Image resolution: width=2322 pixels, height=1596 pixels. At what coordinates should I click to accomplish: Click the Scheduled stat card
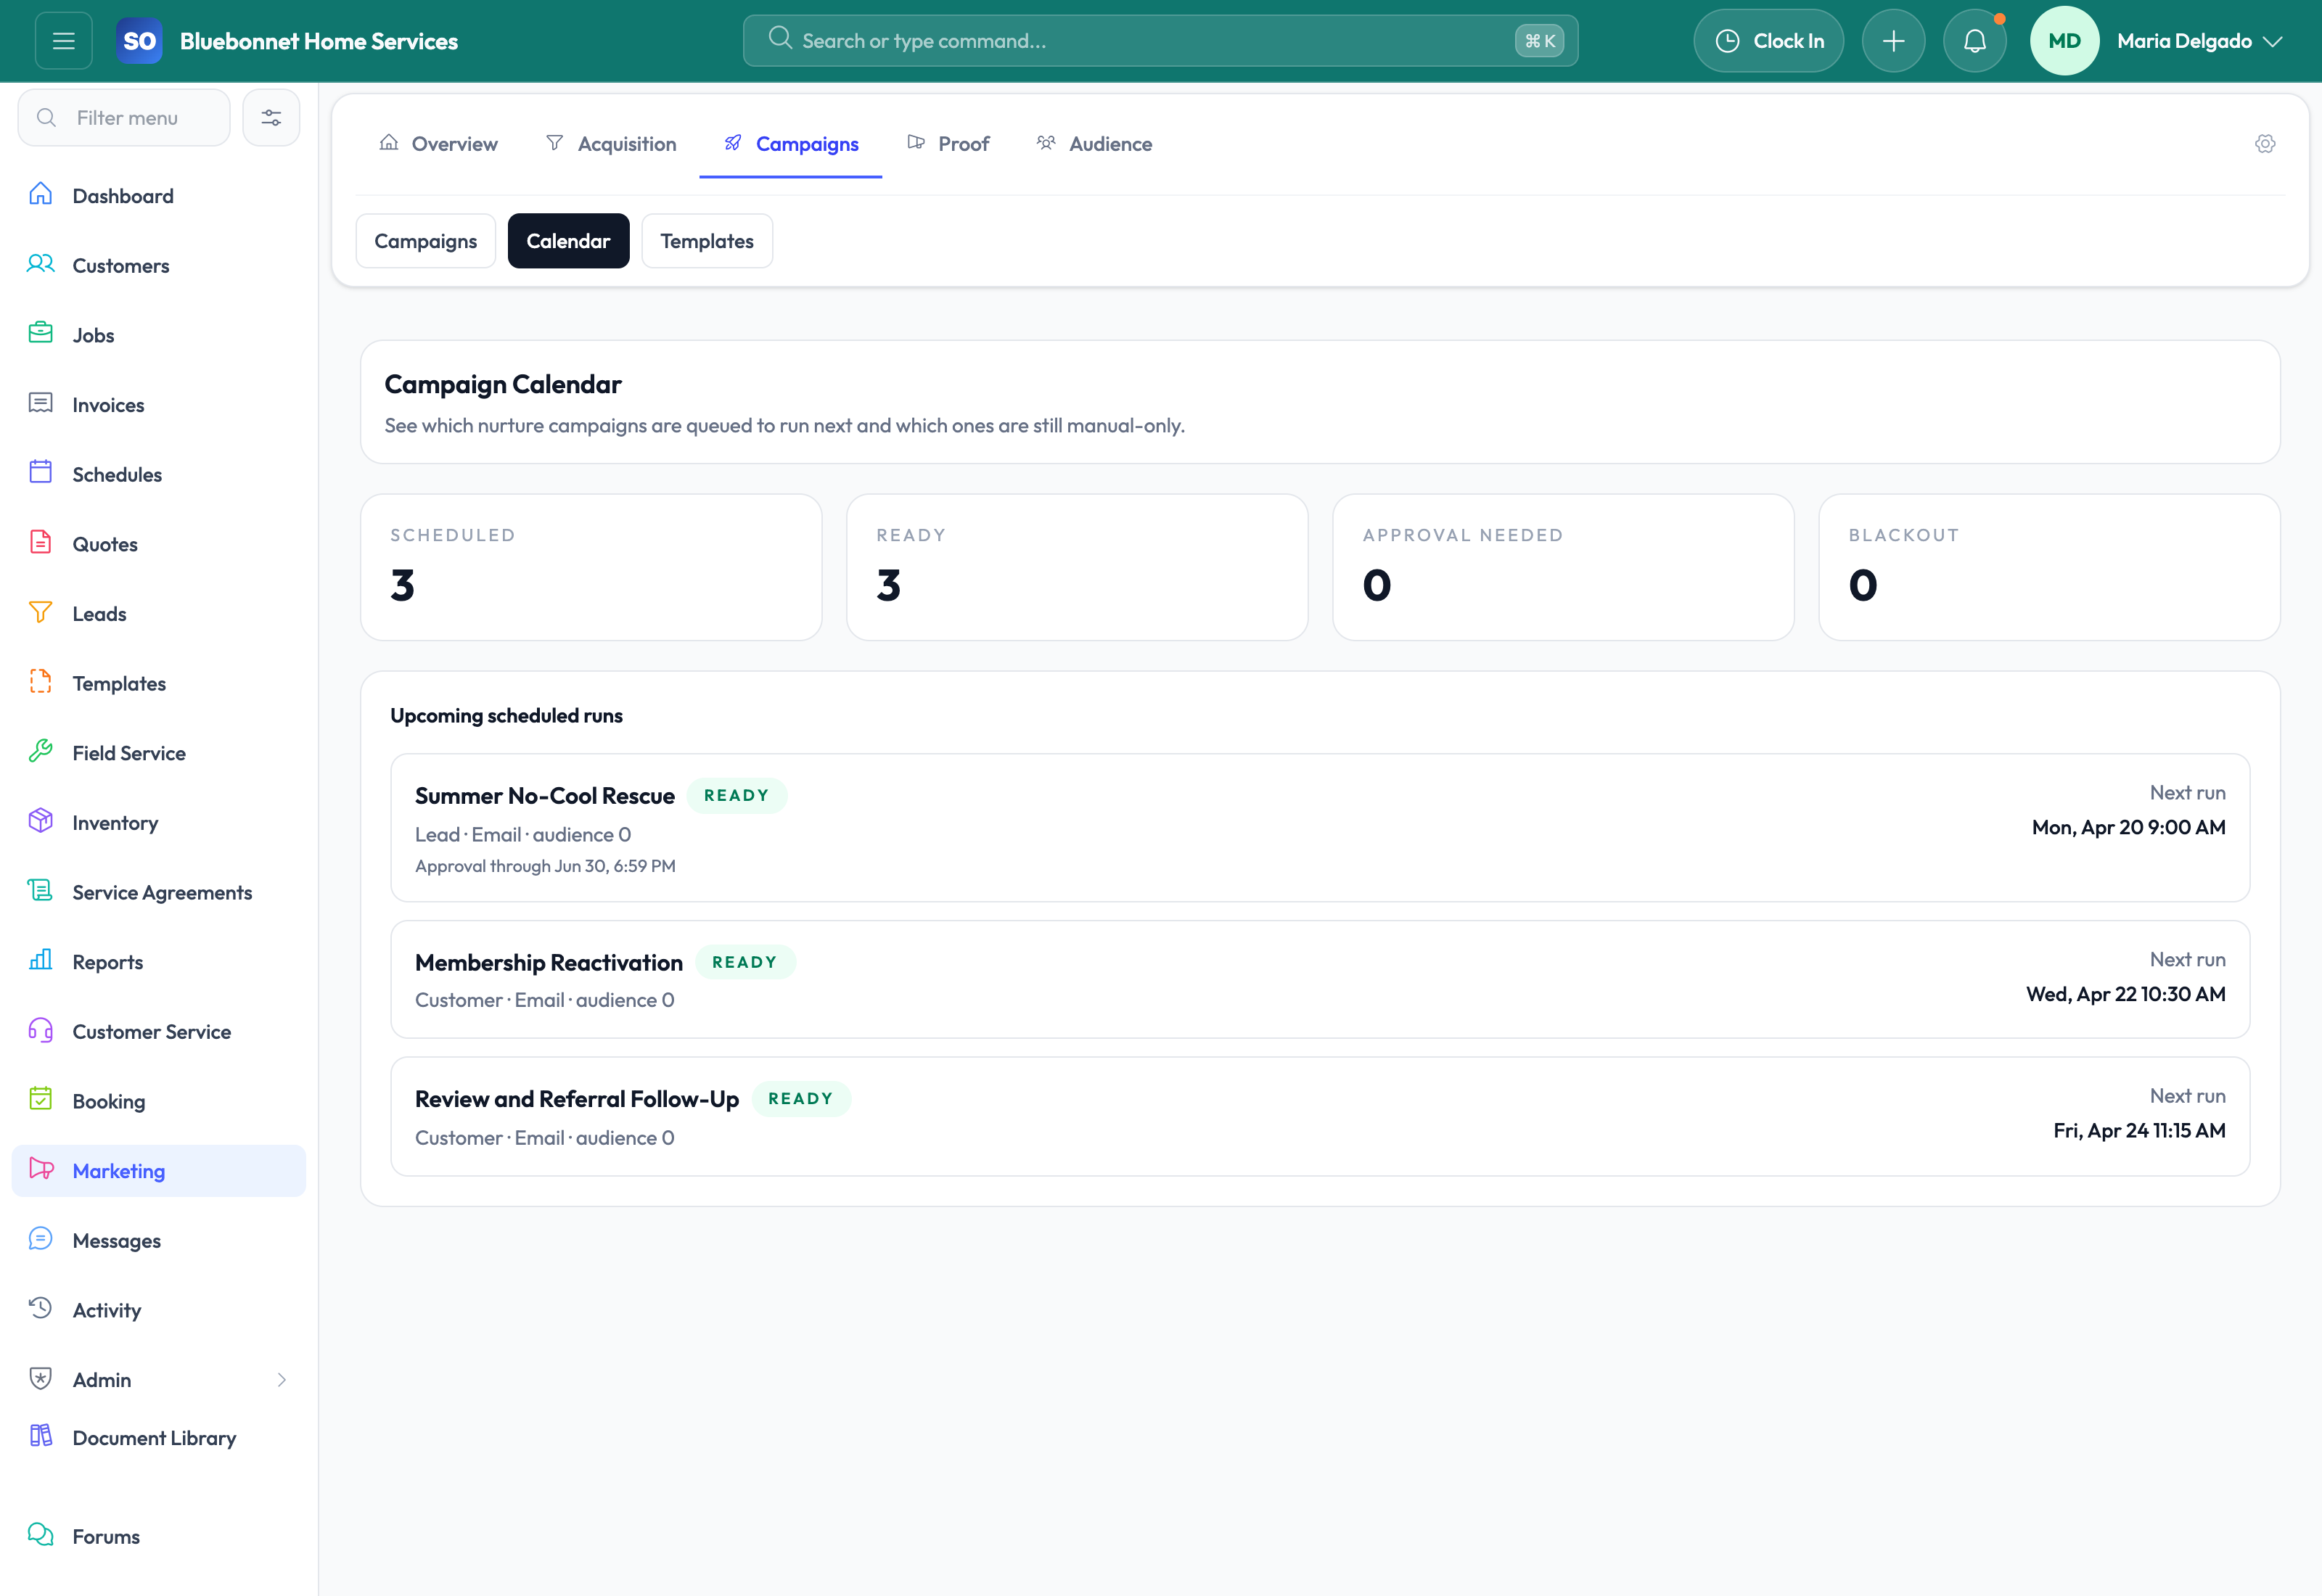[591, 567]
